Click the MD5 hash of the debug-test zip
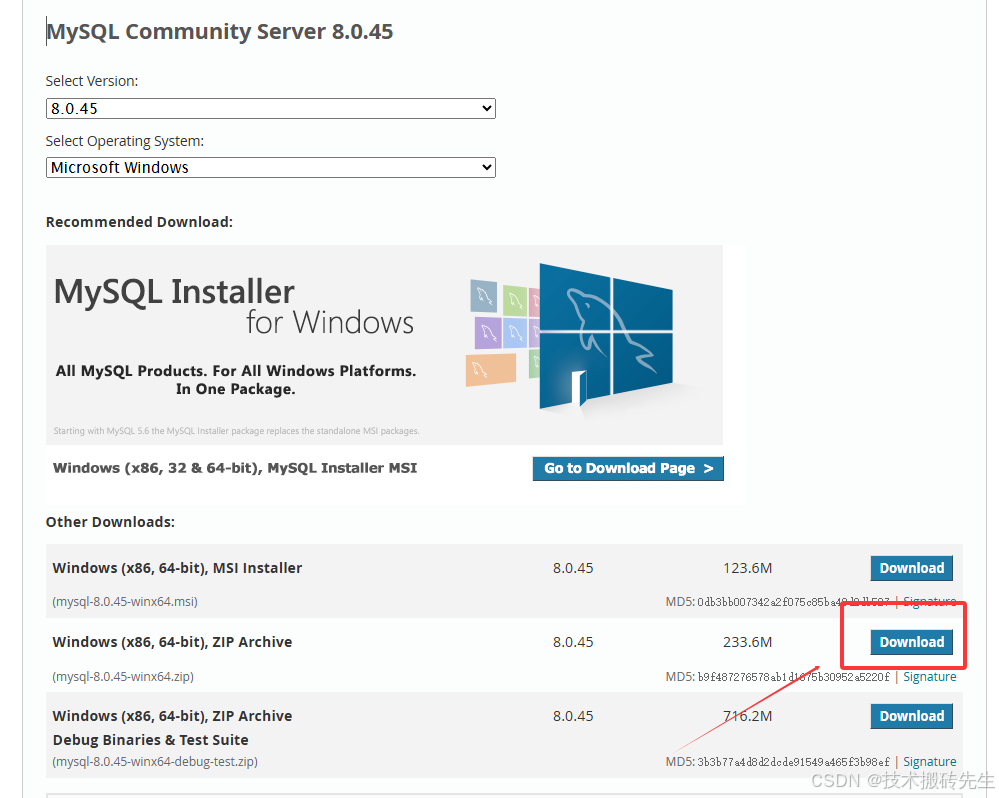This screenshot has width=999, height=798. 793,762
